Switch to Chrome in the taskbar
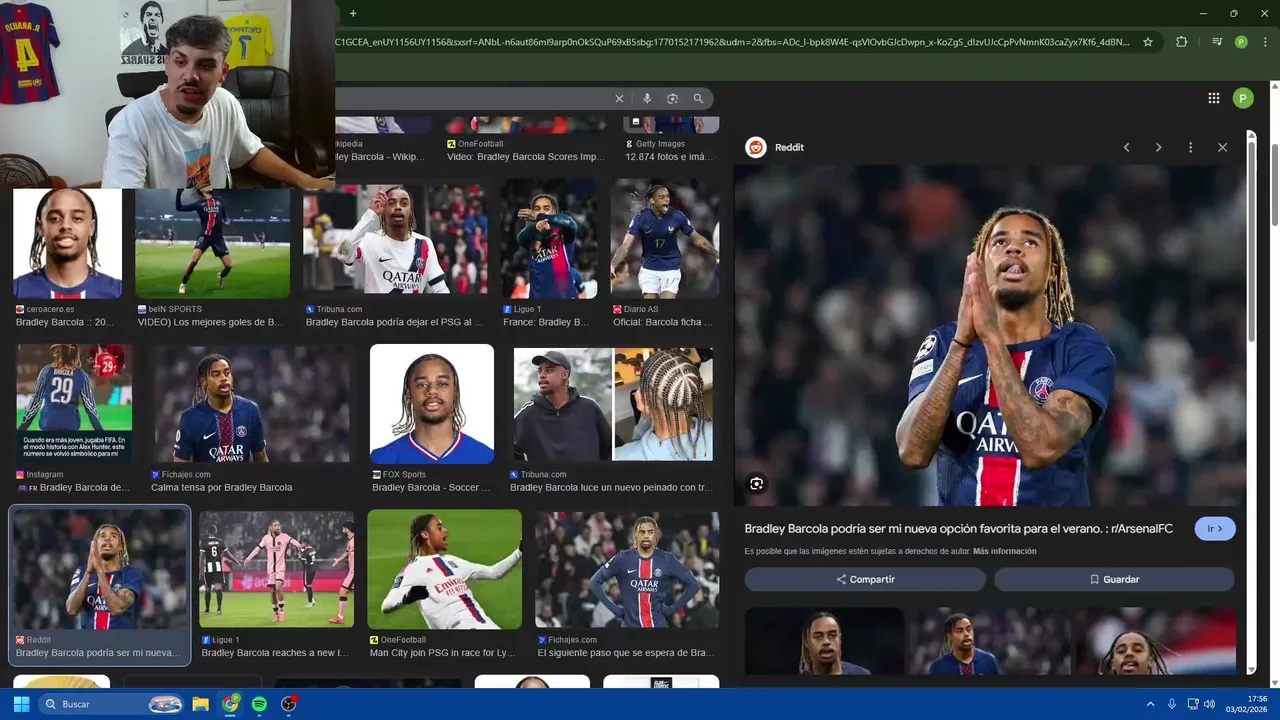This screenshot has width=1280, height=720. tap(230, 704)
